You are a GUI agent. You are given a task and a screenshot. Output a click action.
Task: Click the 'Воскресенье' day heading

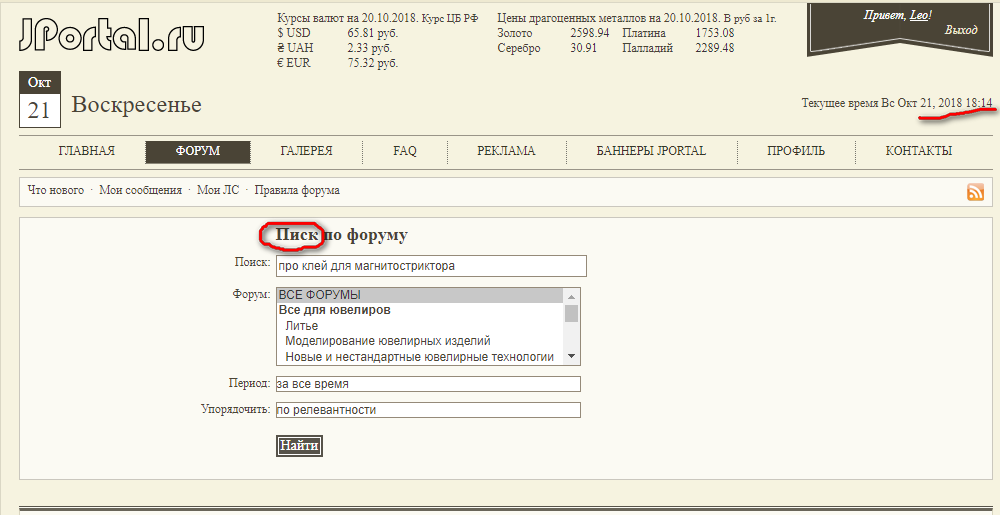click(x=136, y=105)
